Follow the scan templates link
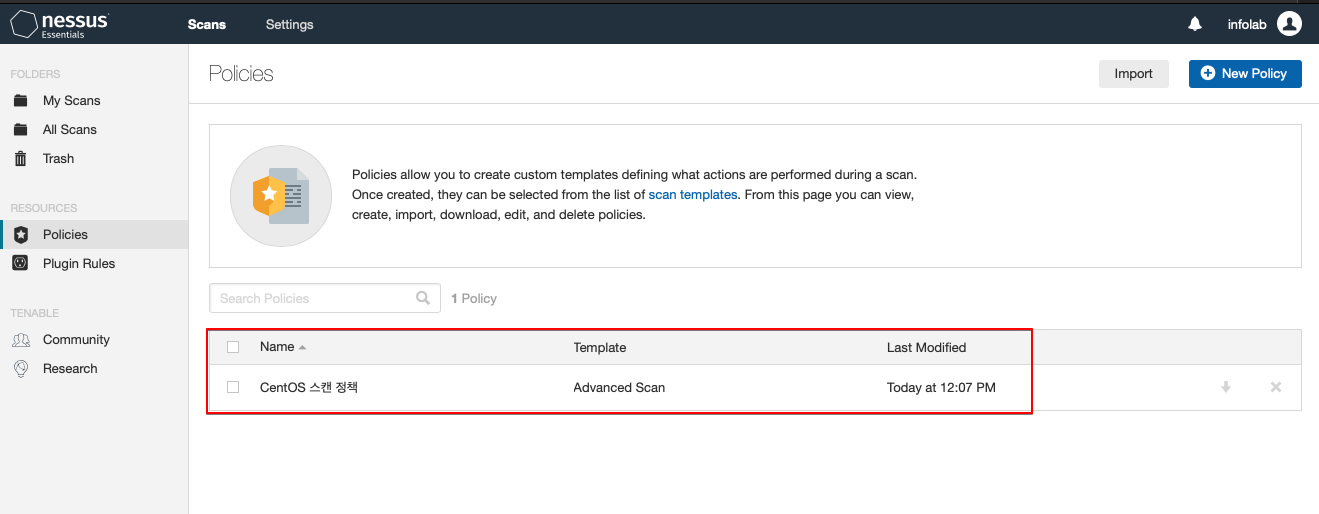 (x=693, y=195)
